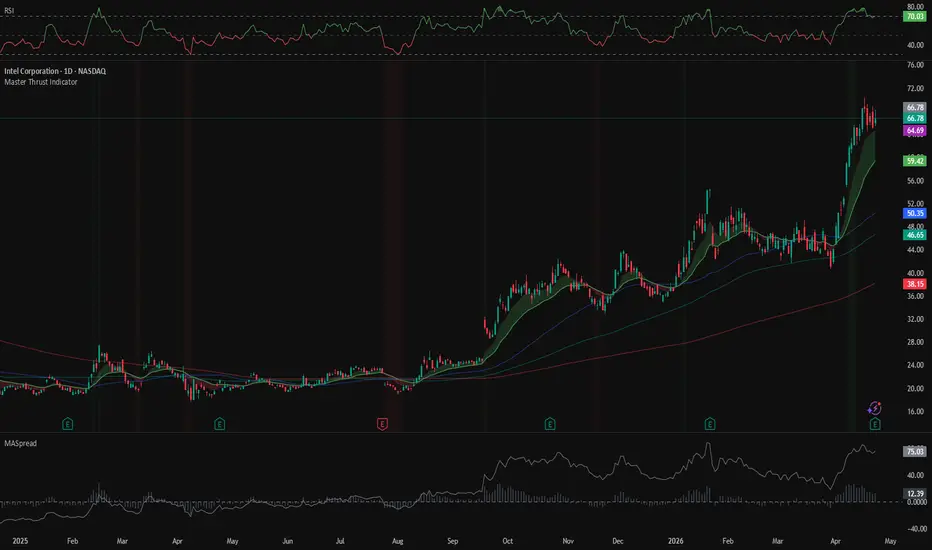Click the earnings marker just before Feb 2026
This screenshot has width=932, height=550.
pos(710,424)
